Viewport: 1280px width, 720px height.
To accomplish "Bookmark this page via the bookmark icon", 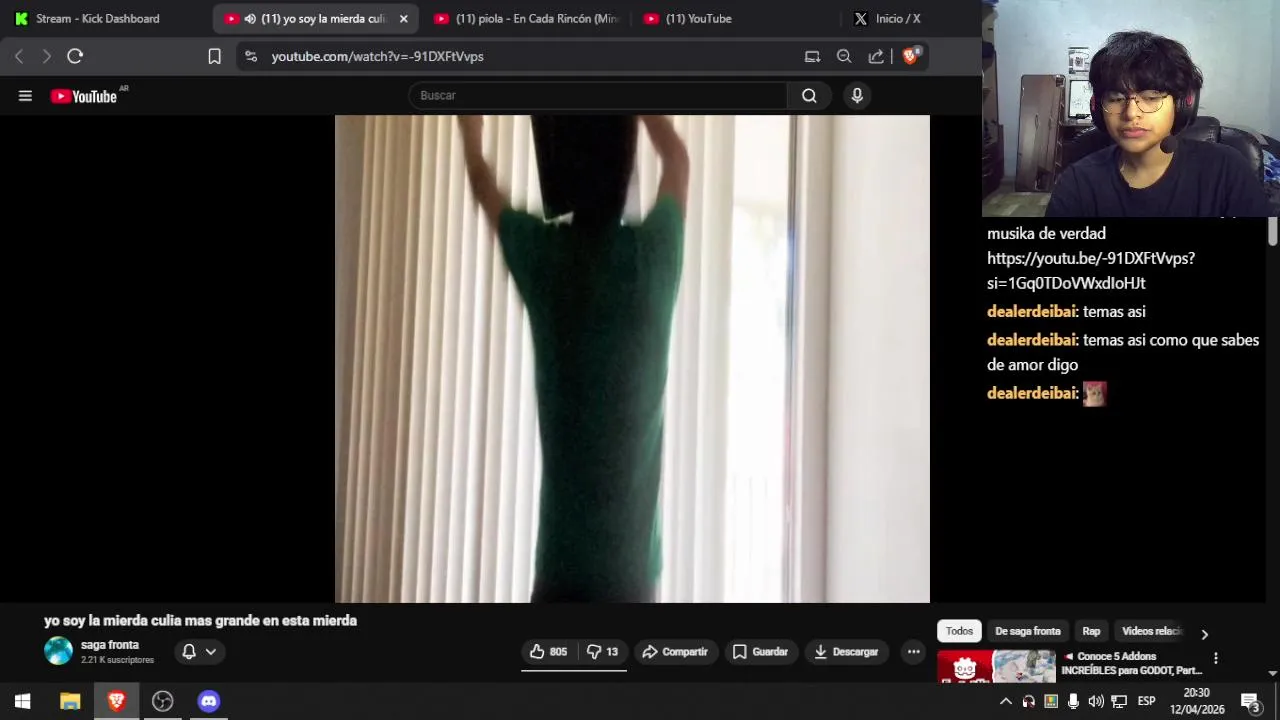I will tap(214, 57).
